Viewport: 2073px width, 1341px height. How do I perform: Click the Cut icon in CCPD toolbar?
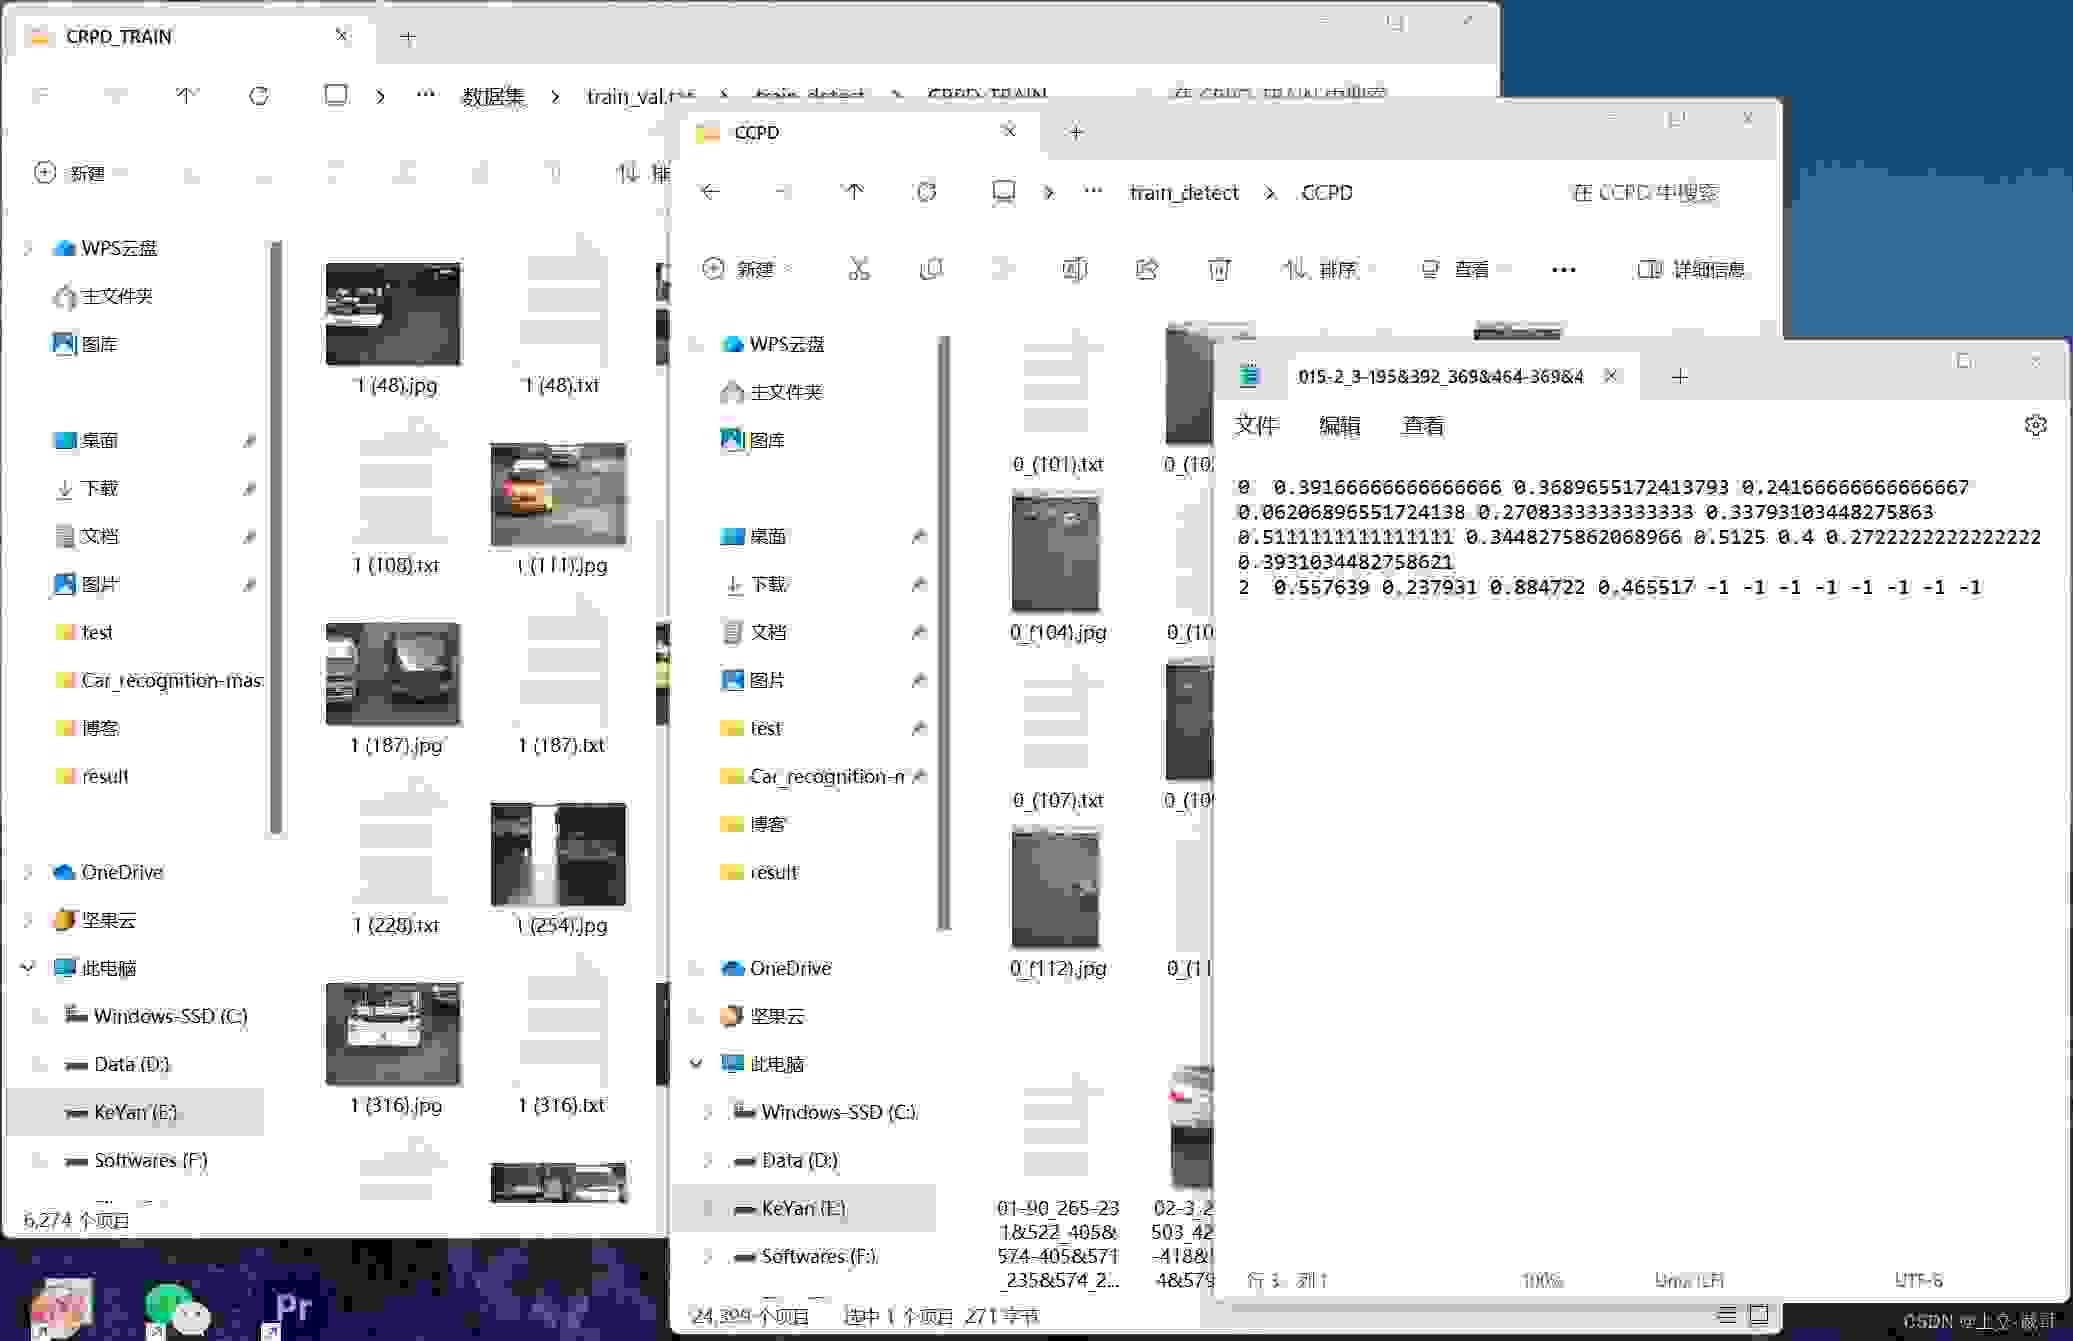[x=859, y=268]
